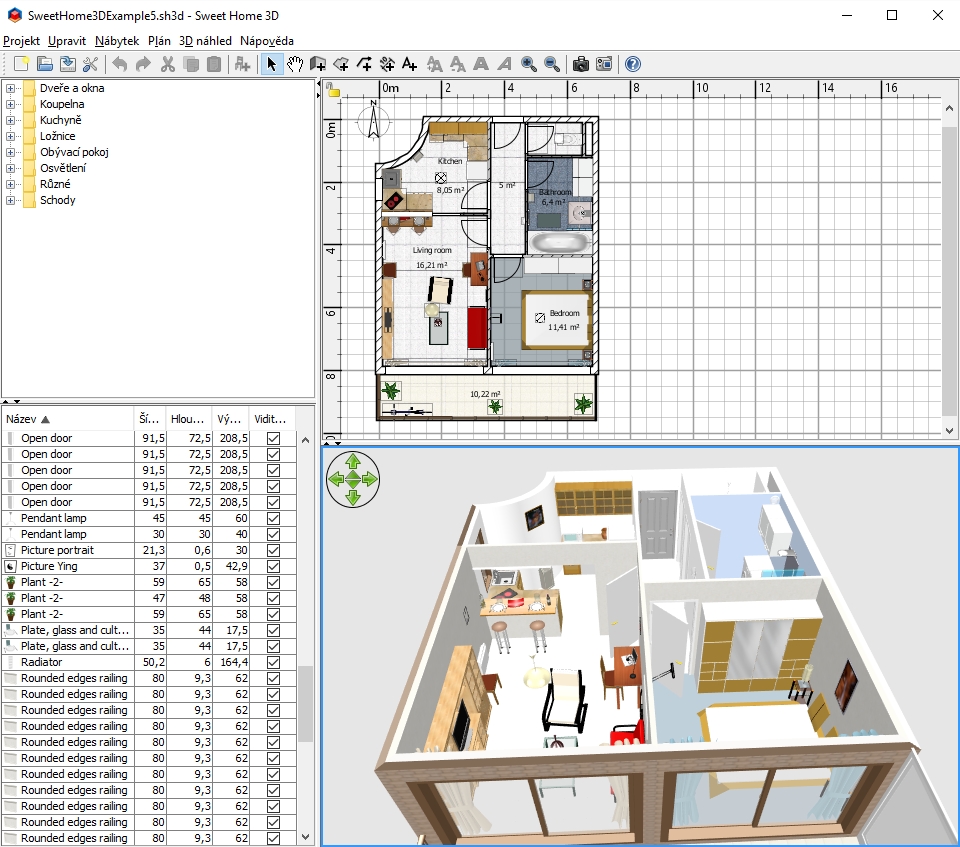Click the Vidit... column header
960x847 pixels.
pos(270,419)
